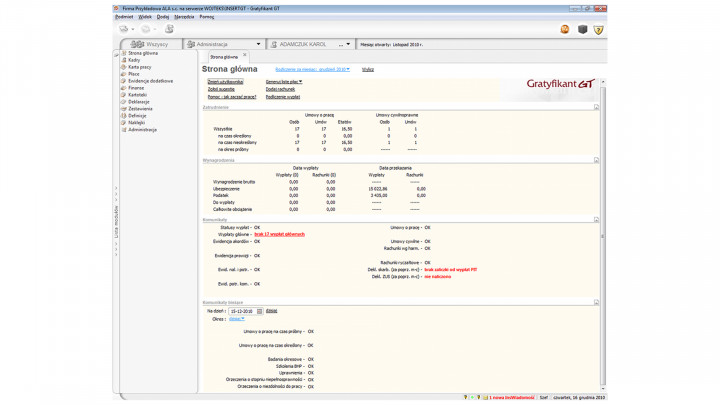The width and height of the screenshot is (720, 405).
Task: Click the Dodaj rachunek link
Action: click(x=280, y=88)
